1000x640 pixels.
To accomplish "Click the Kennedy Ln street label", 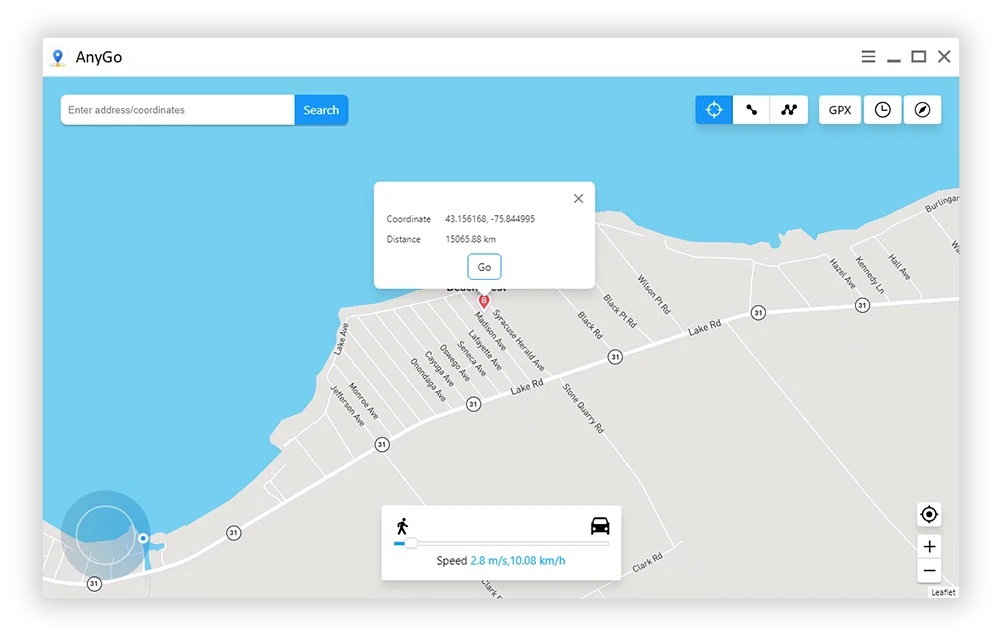I will click(x=870, y=275).
